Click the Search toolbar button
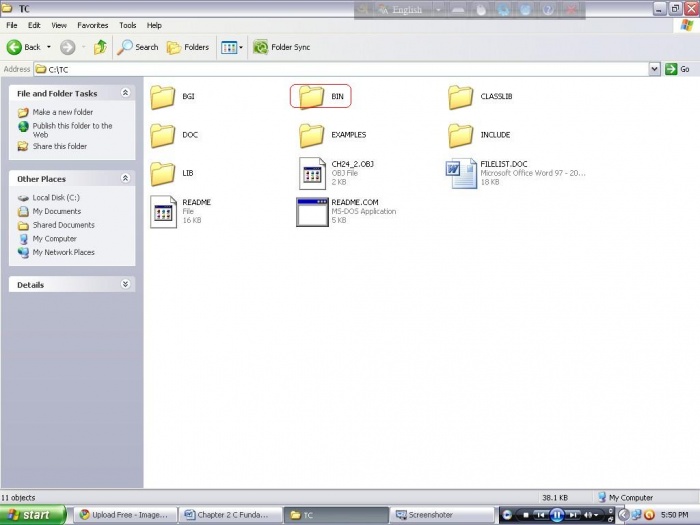 [x=138, y=47]
